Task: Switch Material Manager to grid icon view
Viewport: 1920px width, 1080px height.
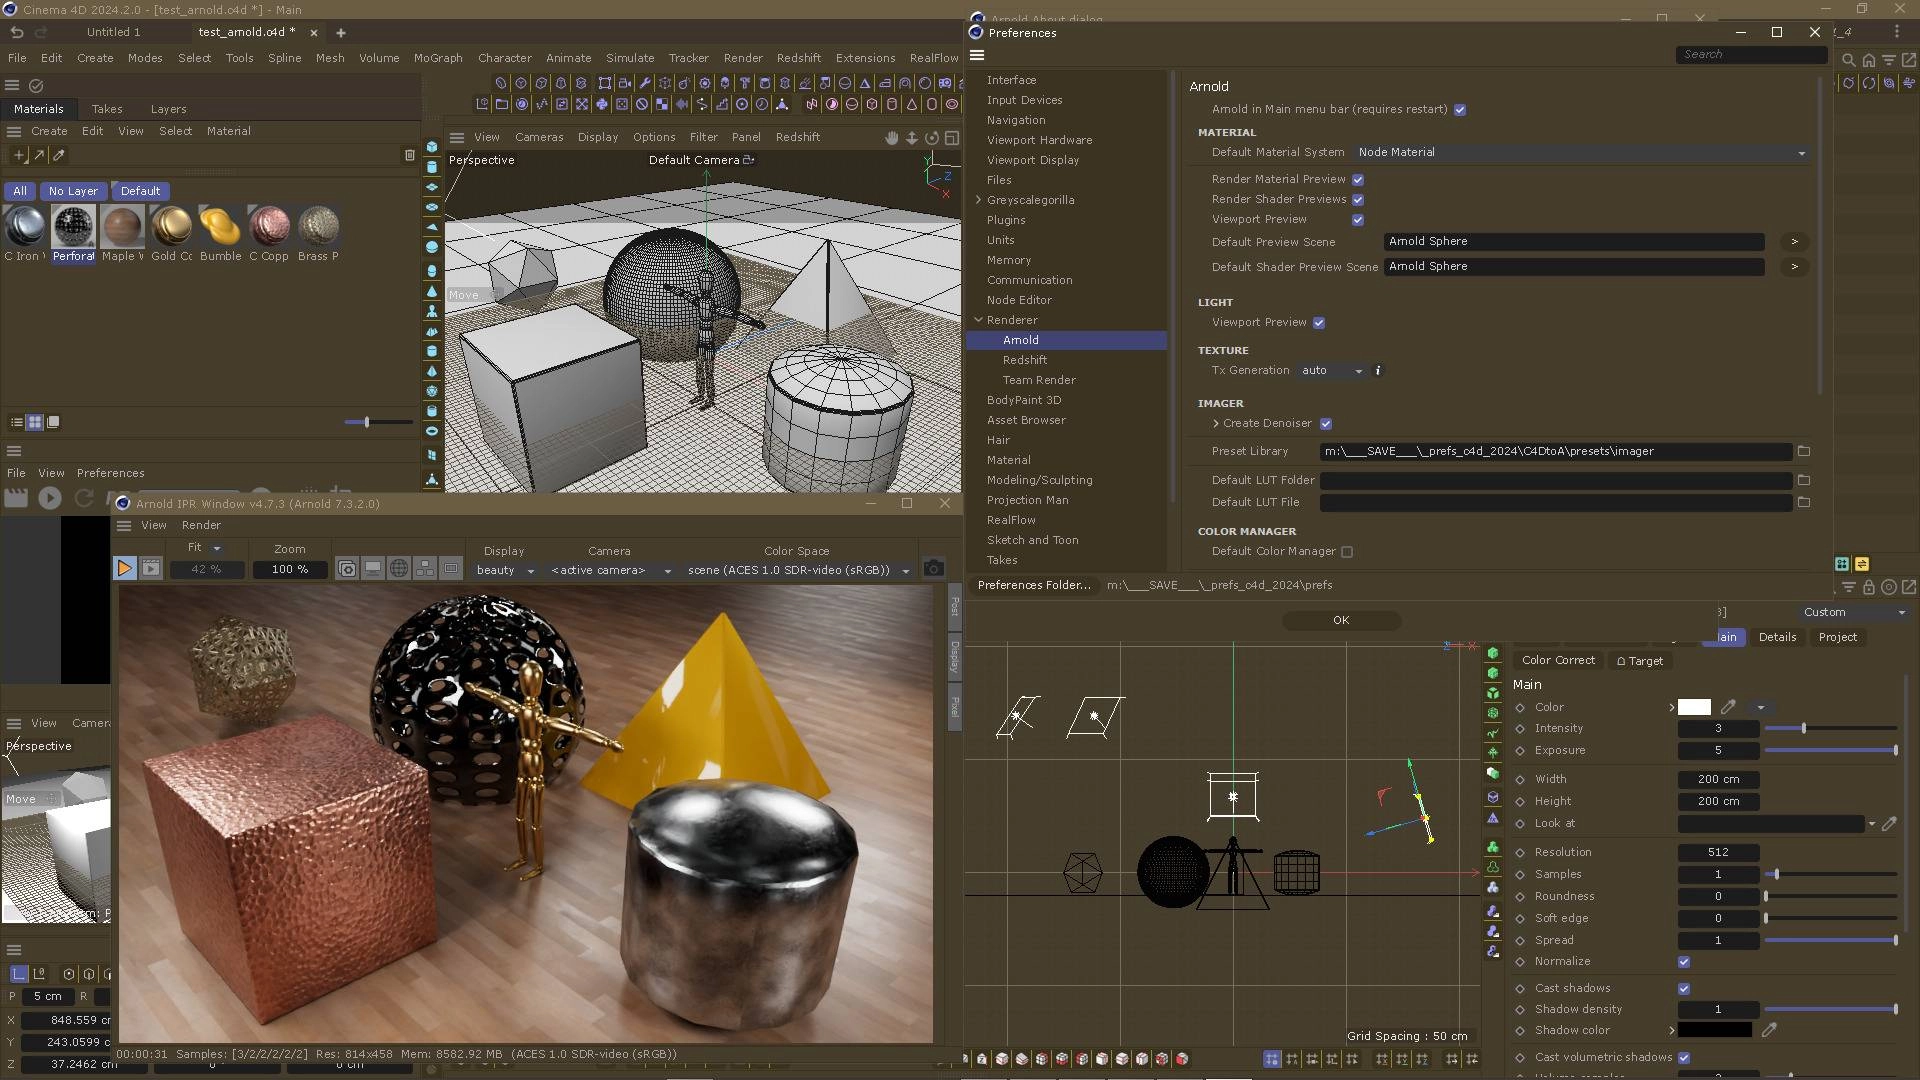Action: pyautogui.click(x=35, y=422)
